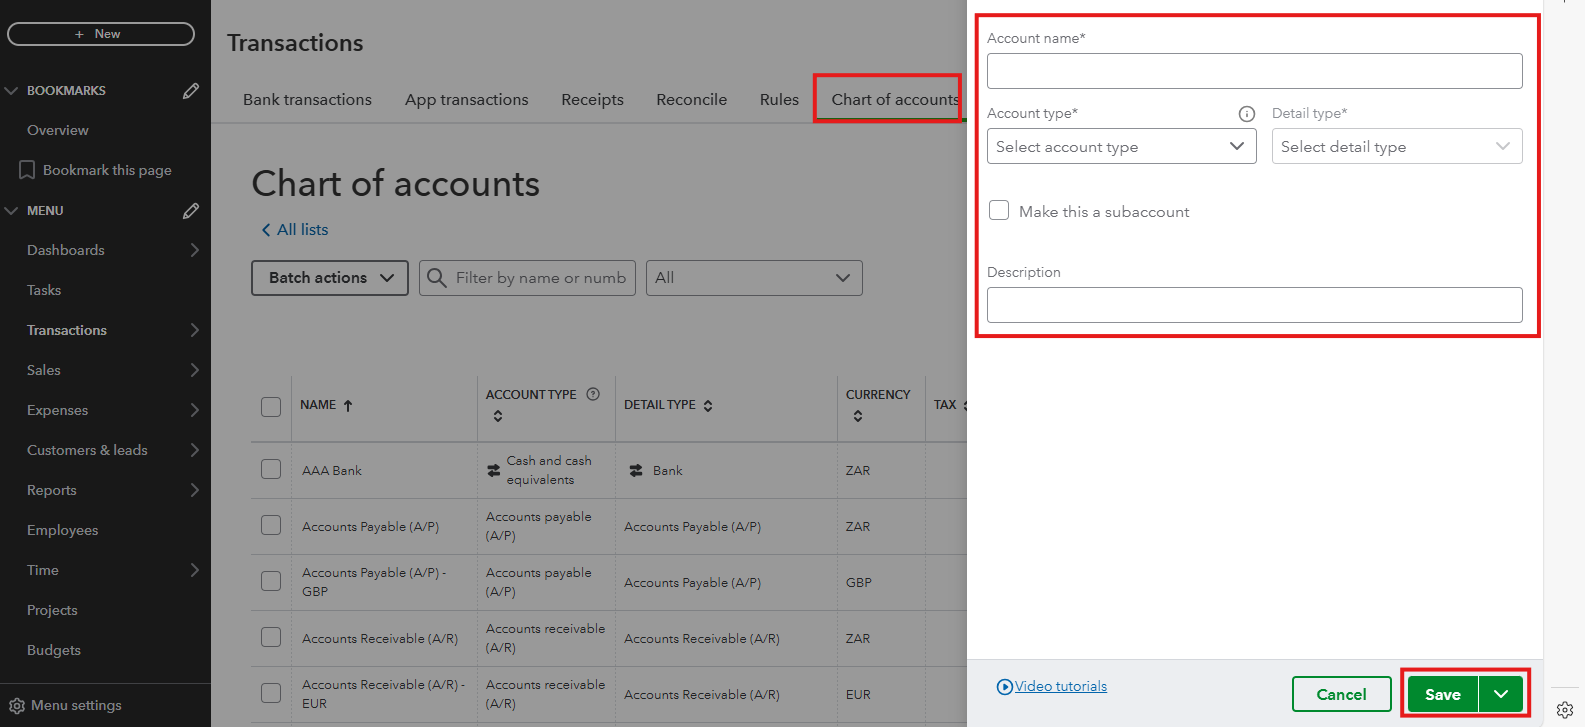Click the pencil icon beside BOOKMARKS

tap(191, 91)
